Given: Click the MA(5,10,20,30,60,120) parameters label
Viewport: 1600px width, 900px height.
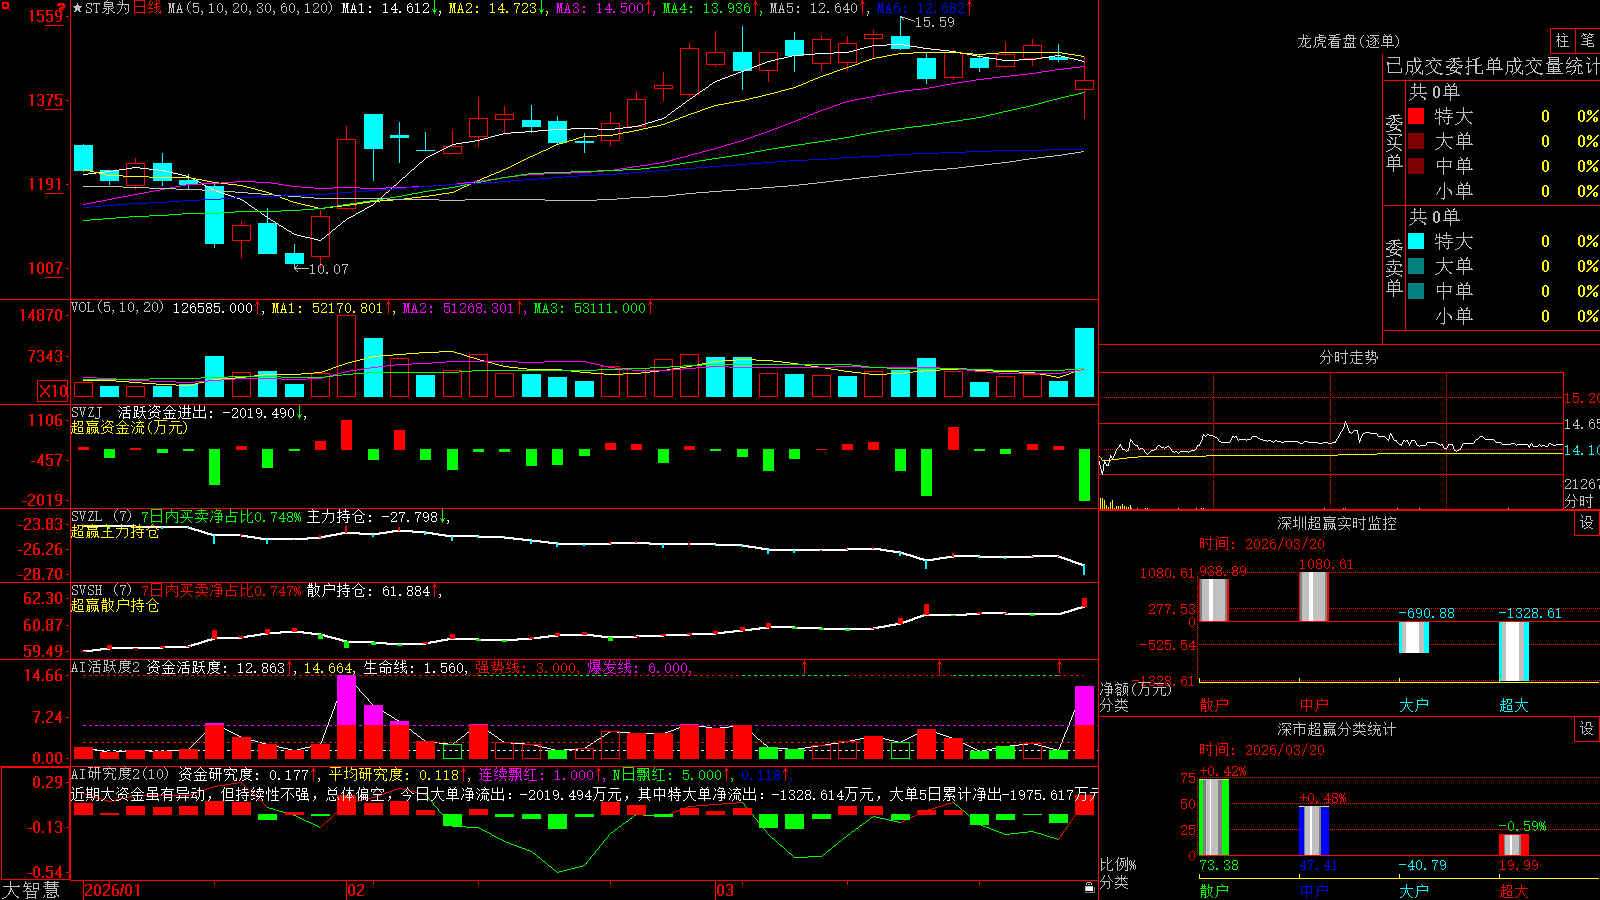Looking at the screenshot, I should click(251, 8).
